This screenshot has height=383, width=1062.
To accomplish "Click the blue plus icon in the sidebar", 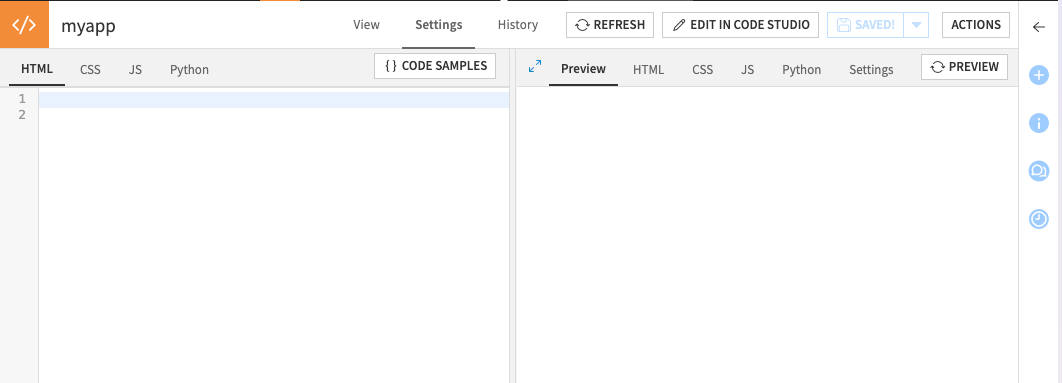I will coord(1039,75).
